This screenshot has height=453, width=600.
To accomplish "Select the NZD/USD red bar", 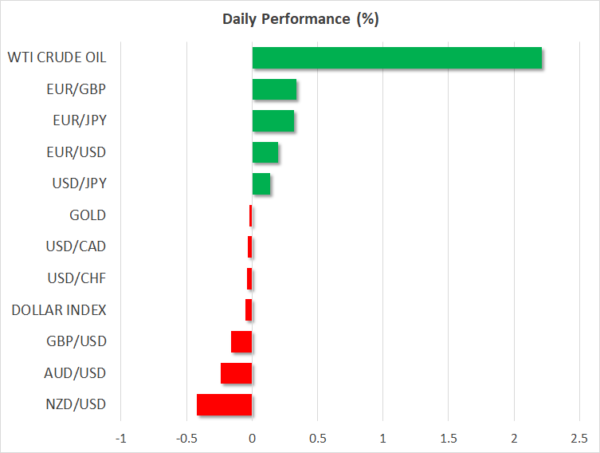I will pos(224,404).
